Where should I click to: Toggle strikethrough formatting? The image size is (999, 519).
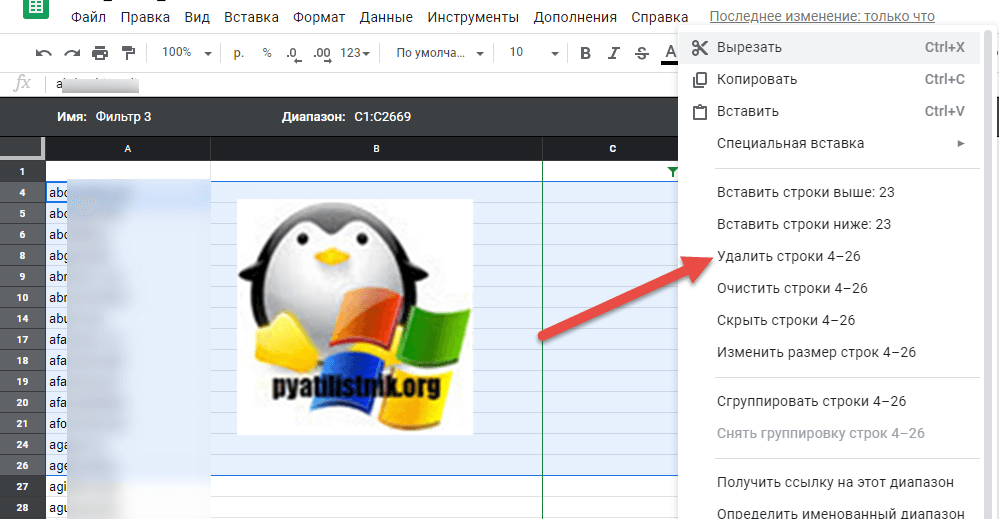tap(642, 53)
